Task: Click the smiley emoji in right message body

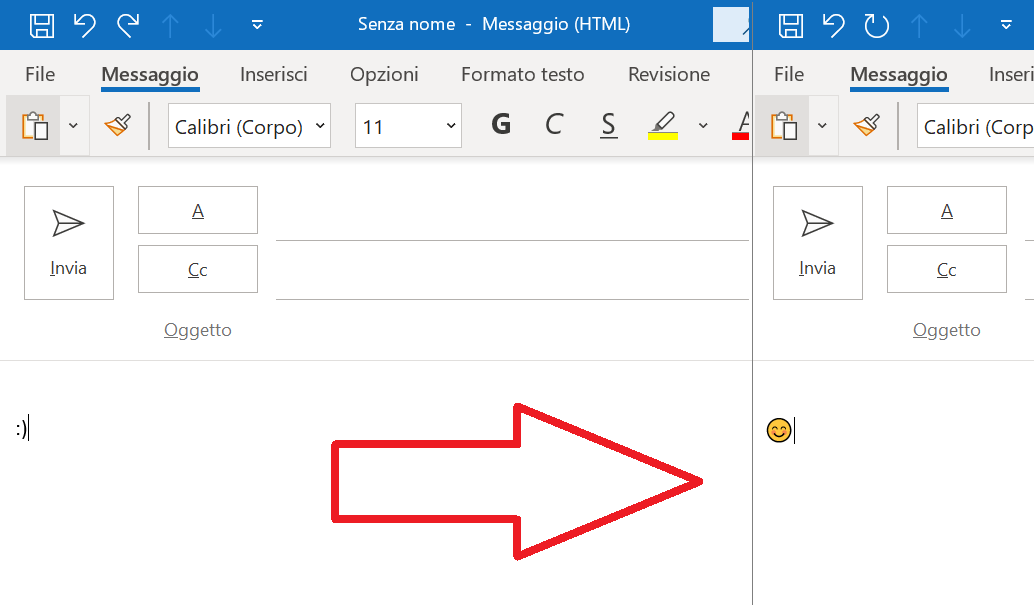Action: pos(779,430)
